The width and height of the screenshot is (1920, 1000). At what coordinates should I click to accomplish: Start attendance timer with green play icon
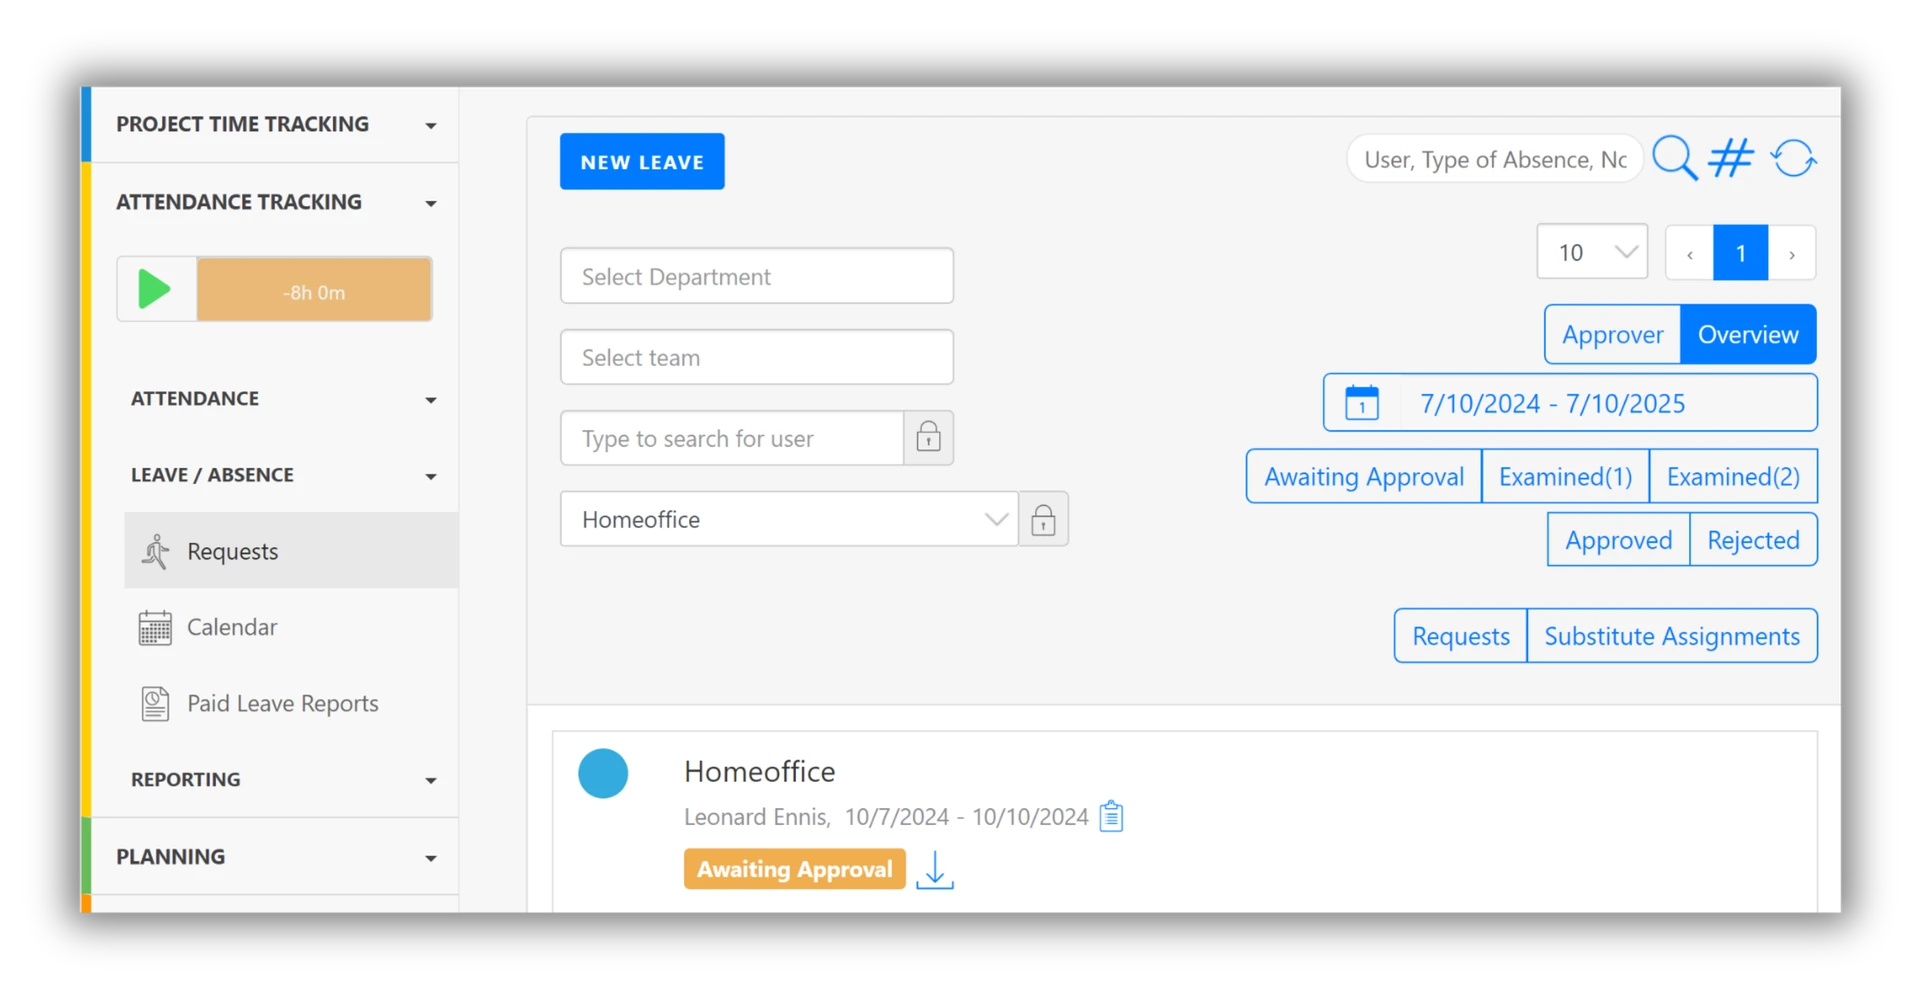click(155, 289)
